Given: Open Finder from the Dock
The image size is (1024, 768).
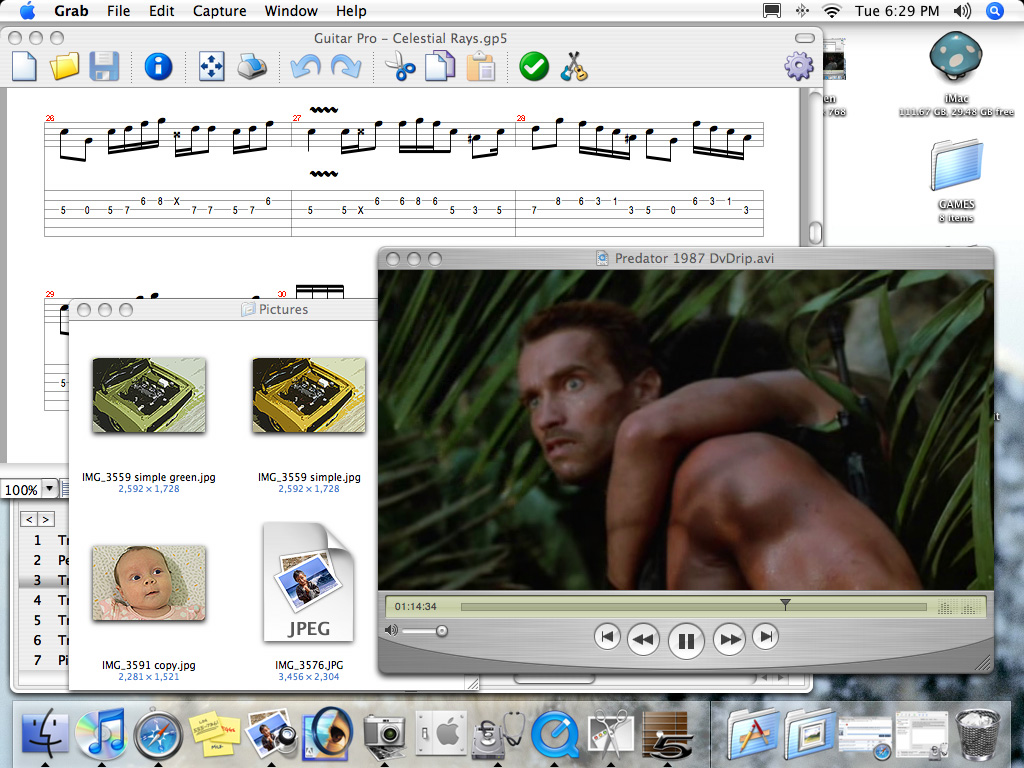Looking at the screenshot, I should click(45, 733).
